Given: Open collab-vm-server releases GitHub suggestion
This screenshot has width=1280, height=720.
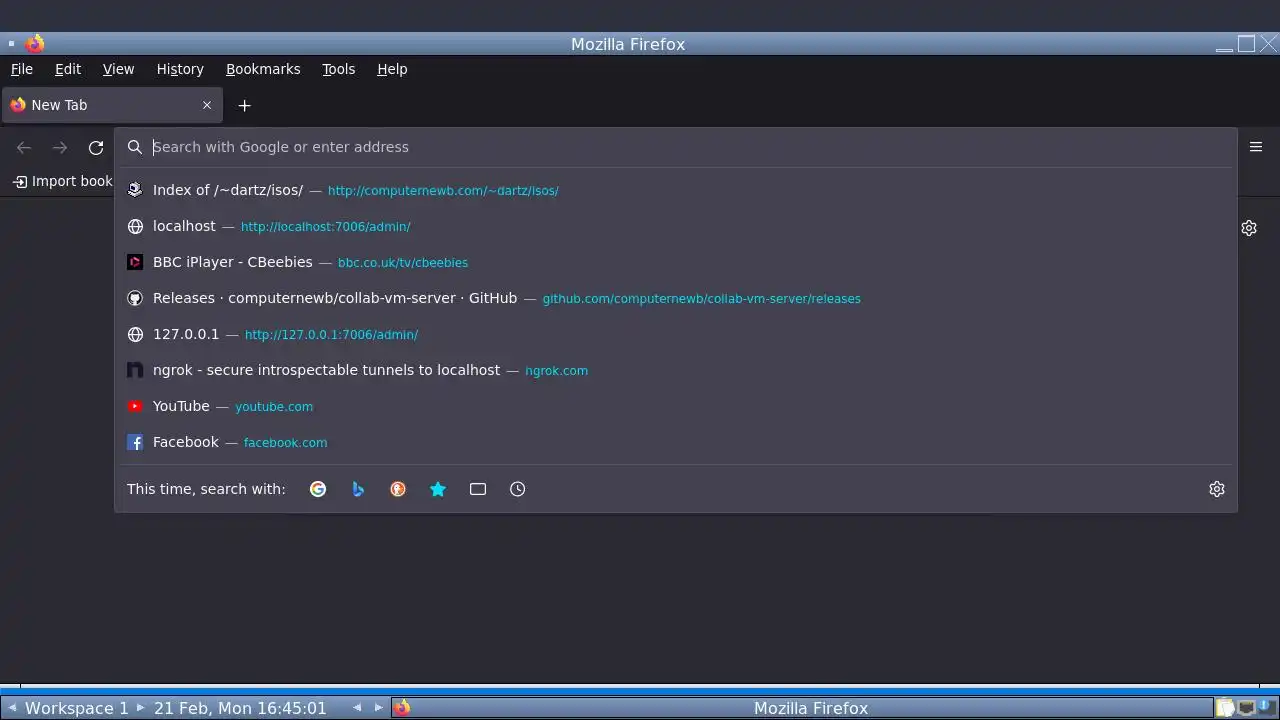Looking at the screenshot, I should pos(676,298).
